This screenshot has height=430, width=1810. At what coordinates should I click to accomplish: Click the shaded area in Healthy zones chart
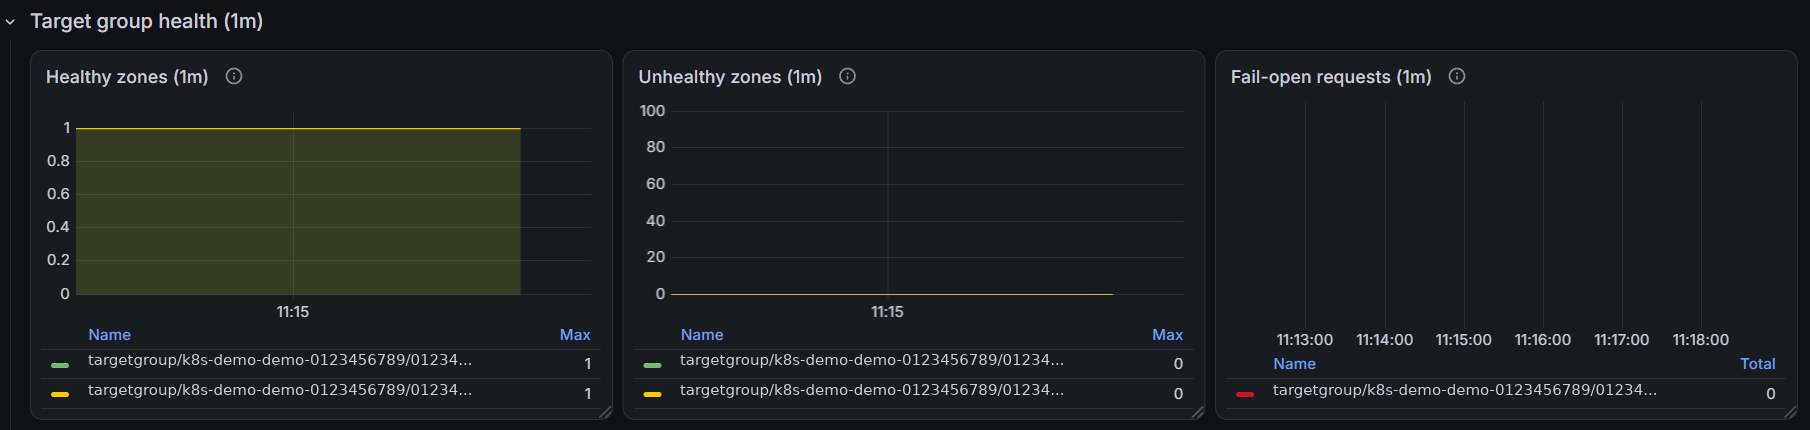(298, 211)
